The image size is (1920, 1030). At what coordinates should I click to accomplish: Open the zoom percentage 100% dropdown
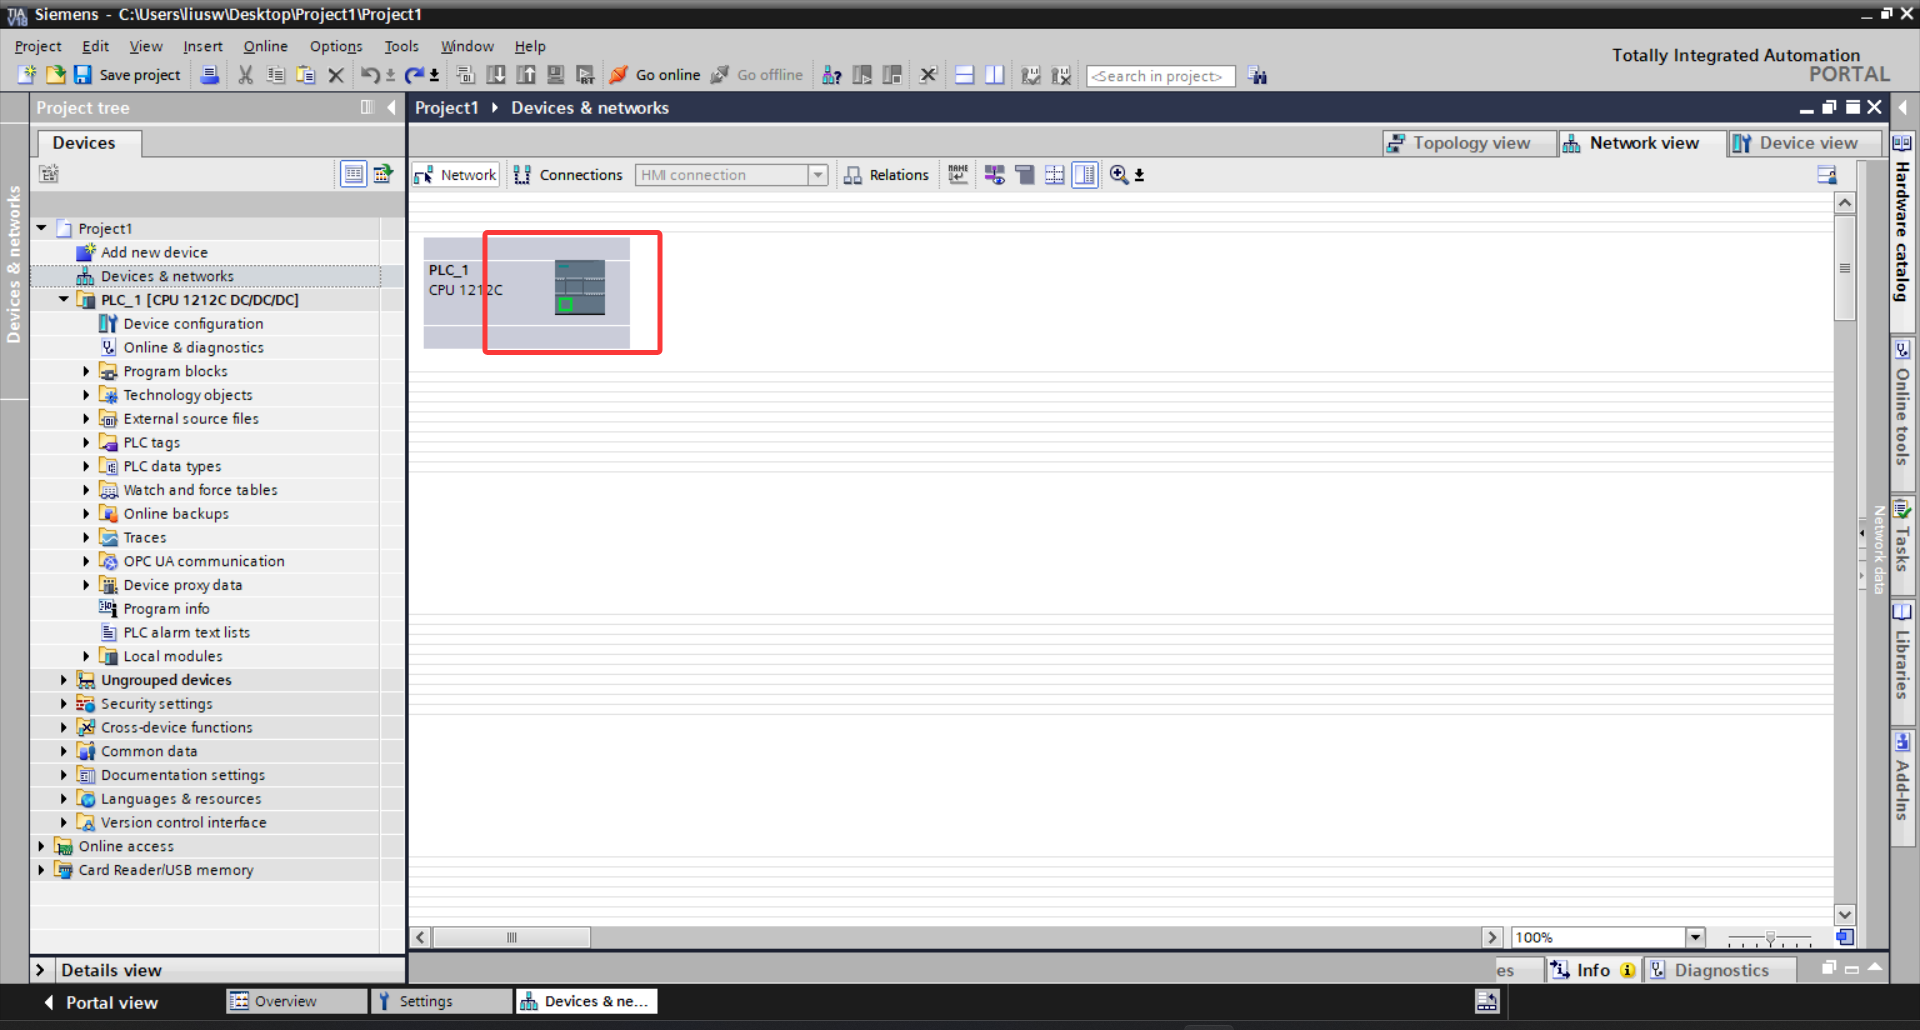1695,937
